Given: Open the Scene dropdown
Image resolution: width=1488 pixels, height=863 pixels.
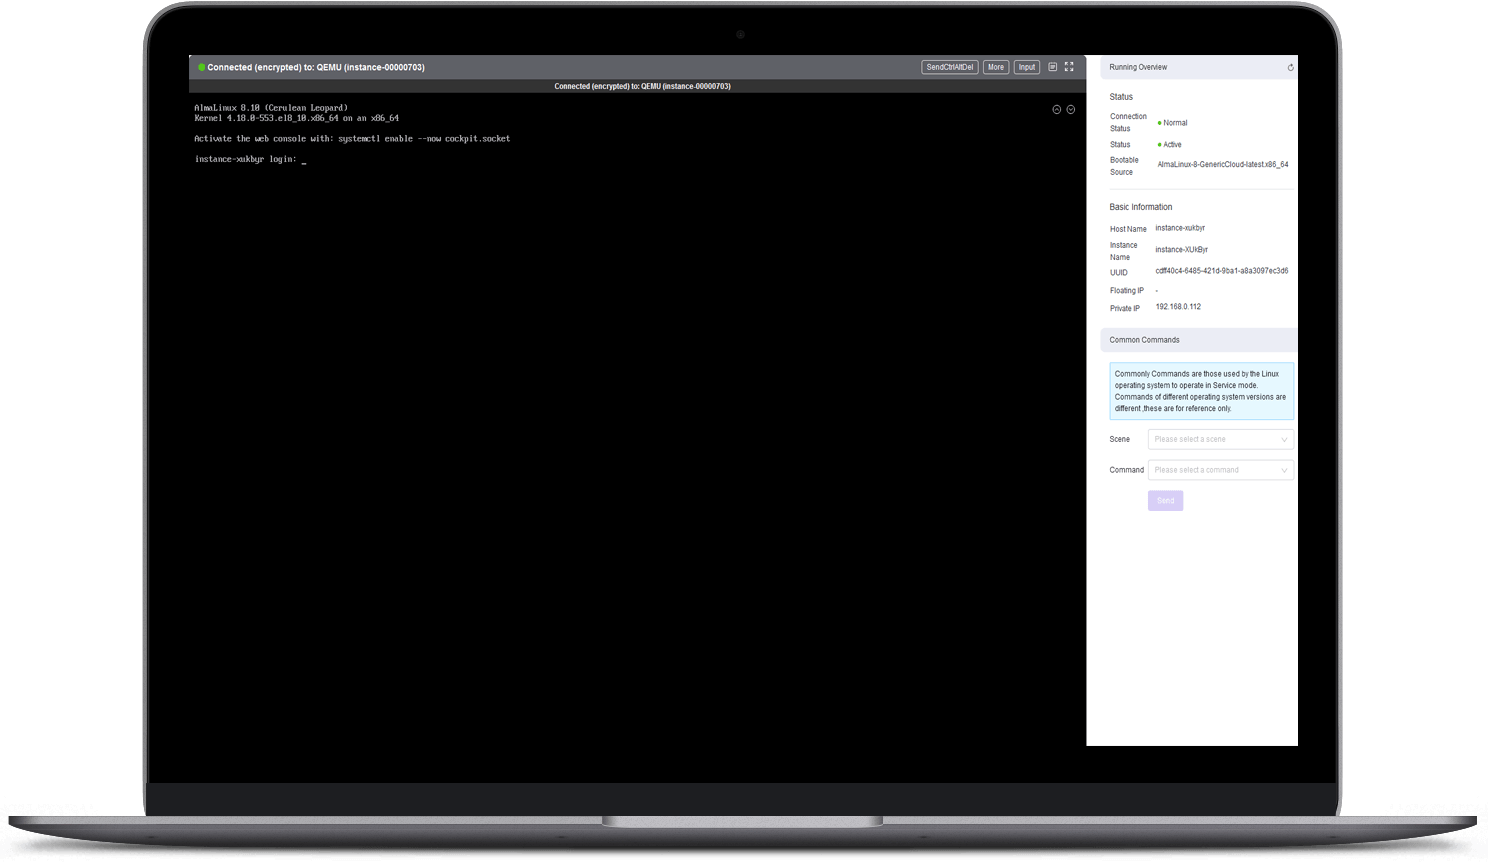Looking at the screenshot, I should pyautogui.click(x=1220, y=439).
